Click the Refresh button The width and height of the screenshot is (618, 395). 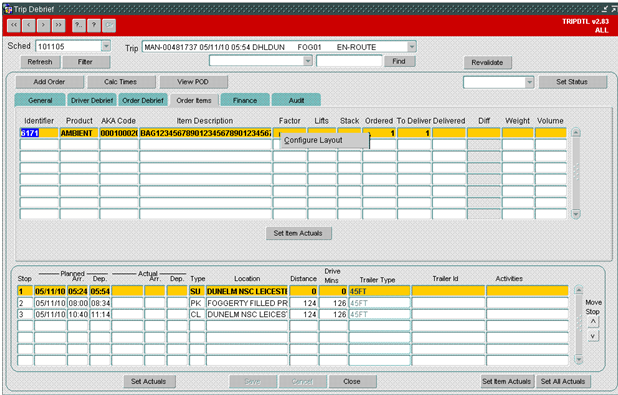pos(40,62)
